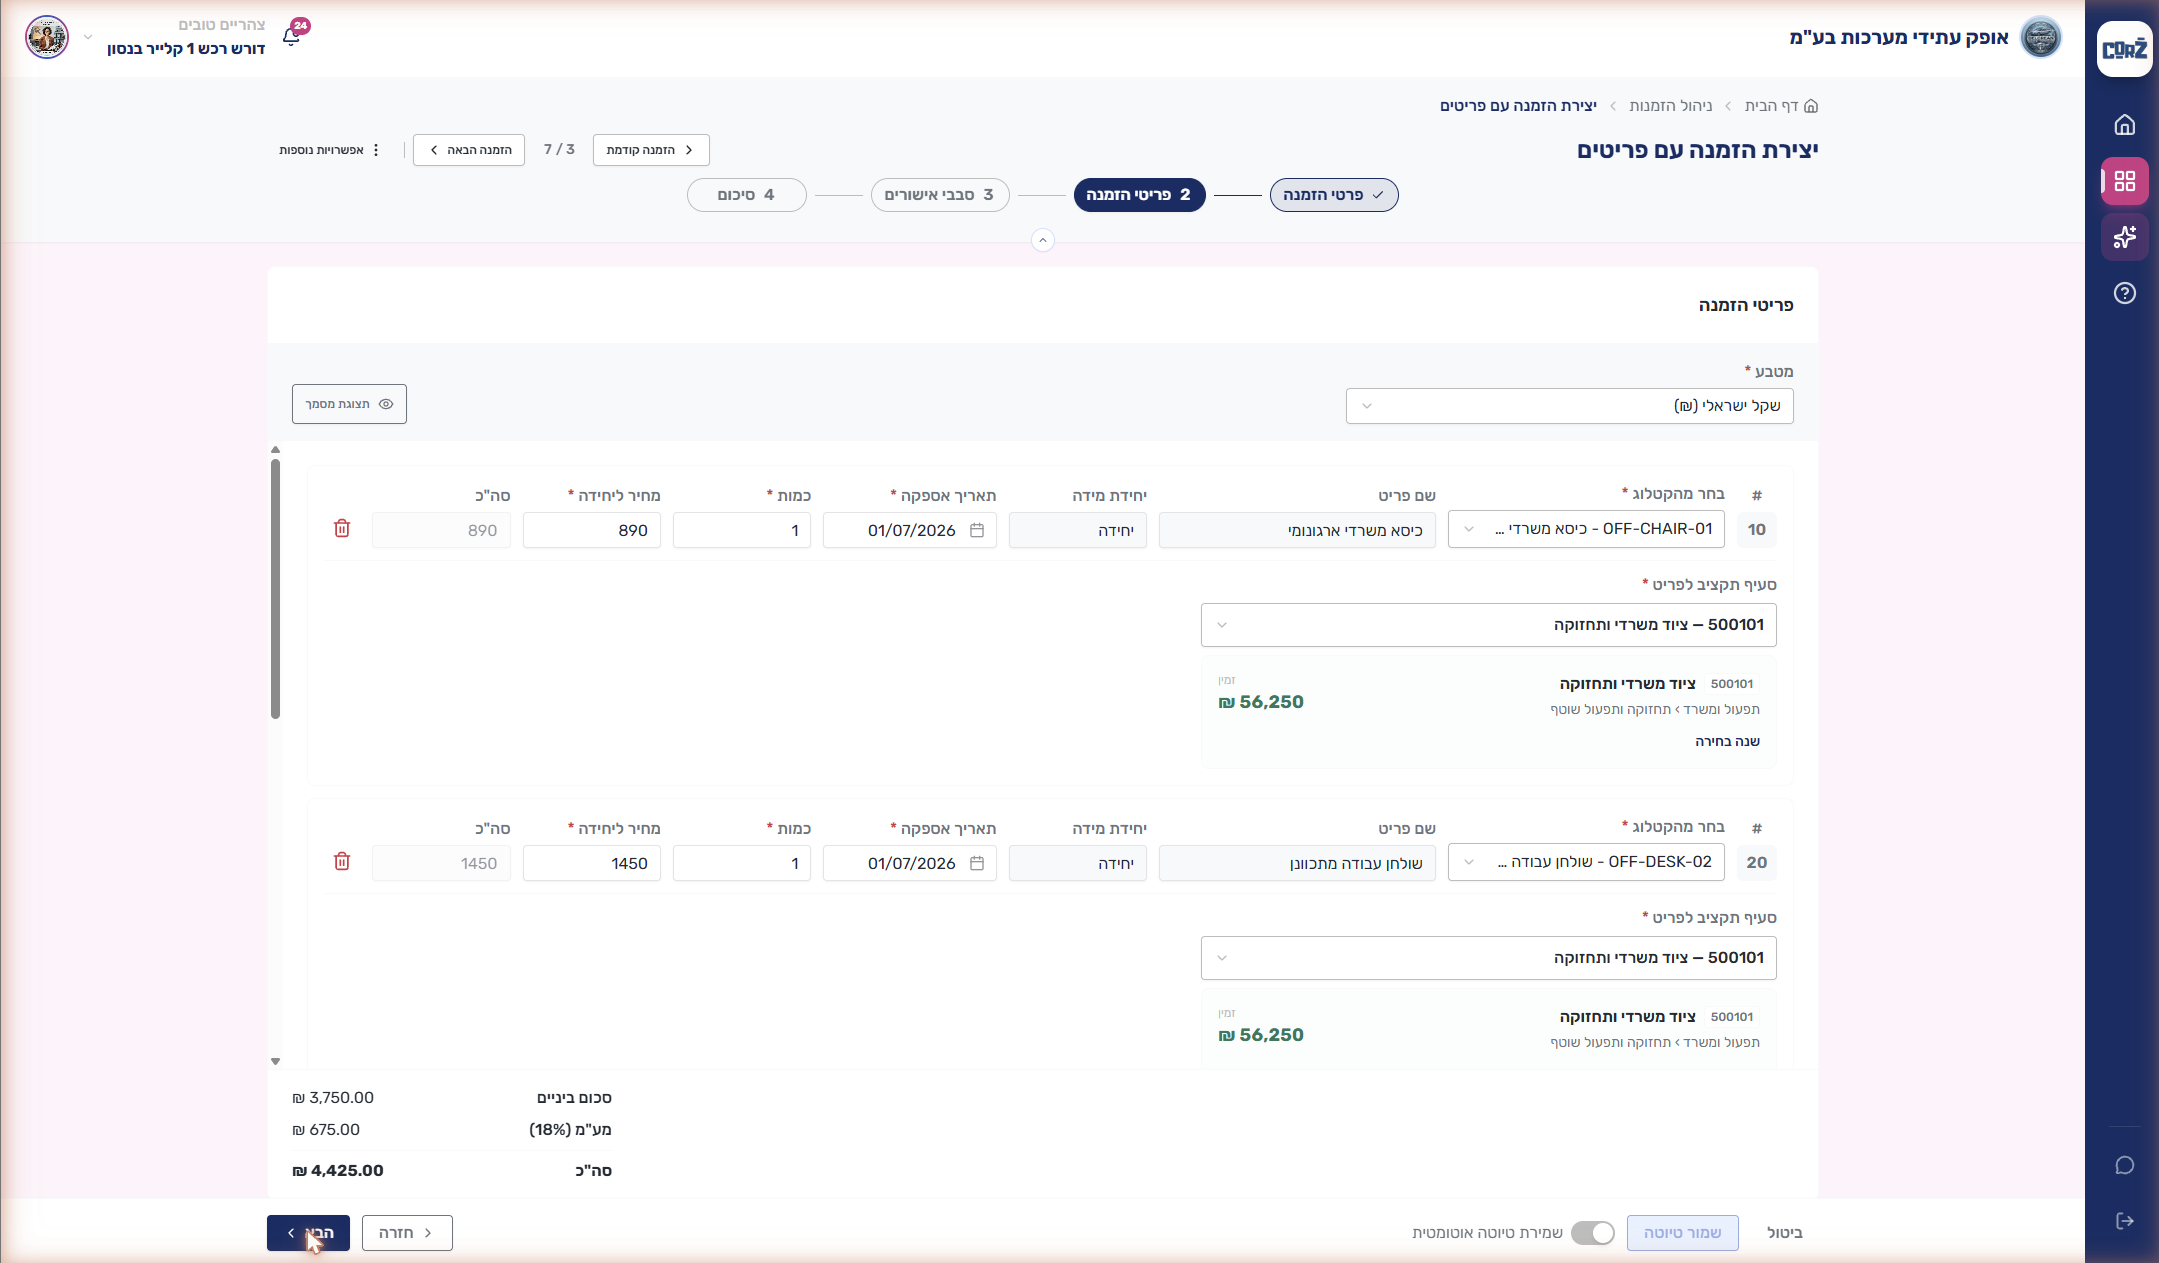Click three-dot אפשרויות נוספות menu
Screen dimensions: 2159x1263
[x=330, y=150]
